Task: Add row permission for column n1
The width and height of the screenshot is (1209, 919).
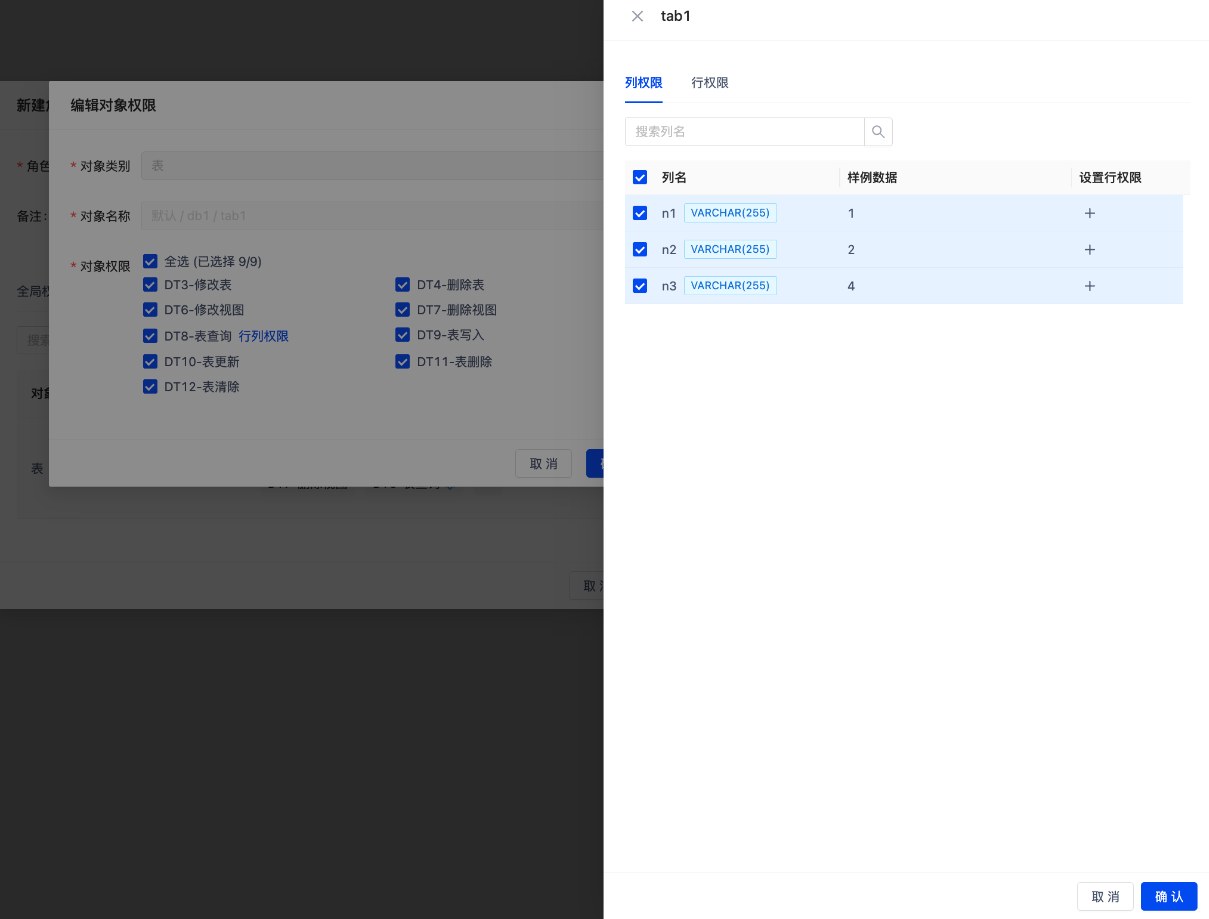Action: [x=1090, y=213]
